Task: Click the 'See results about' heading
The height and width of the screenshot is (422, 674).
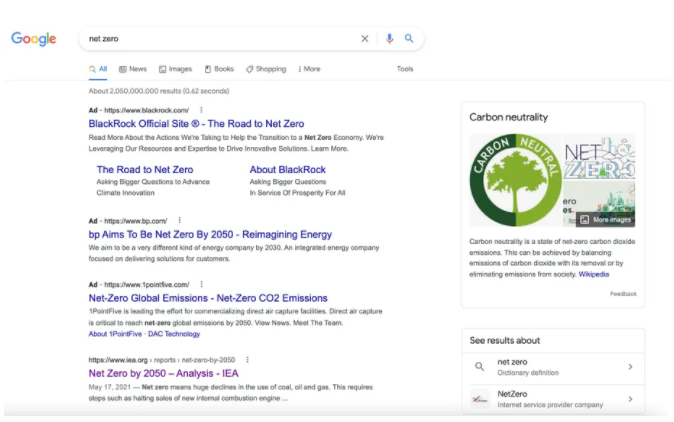Action: 505,341
